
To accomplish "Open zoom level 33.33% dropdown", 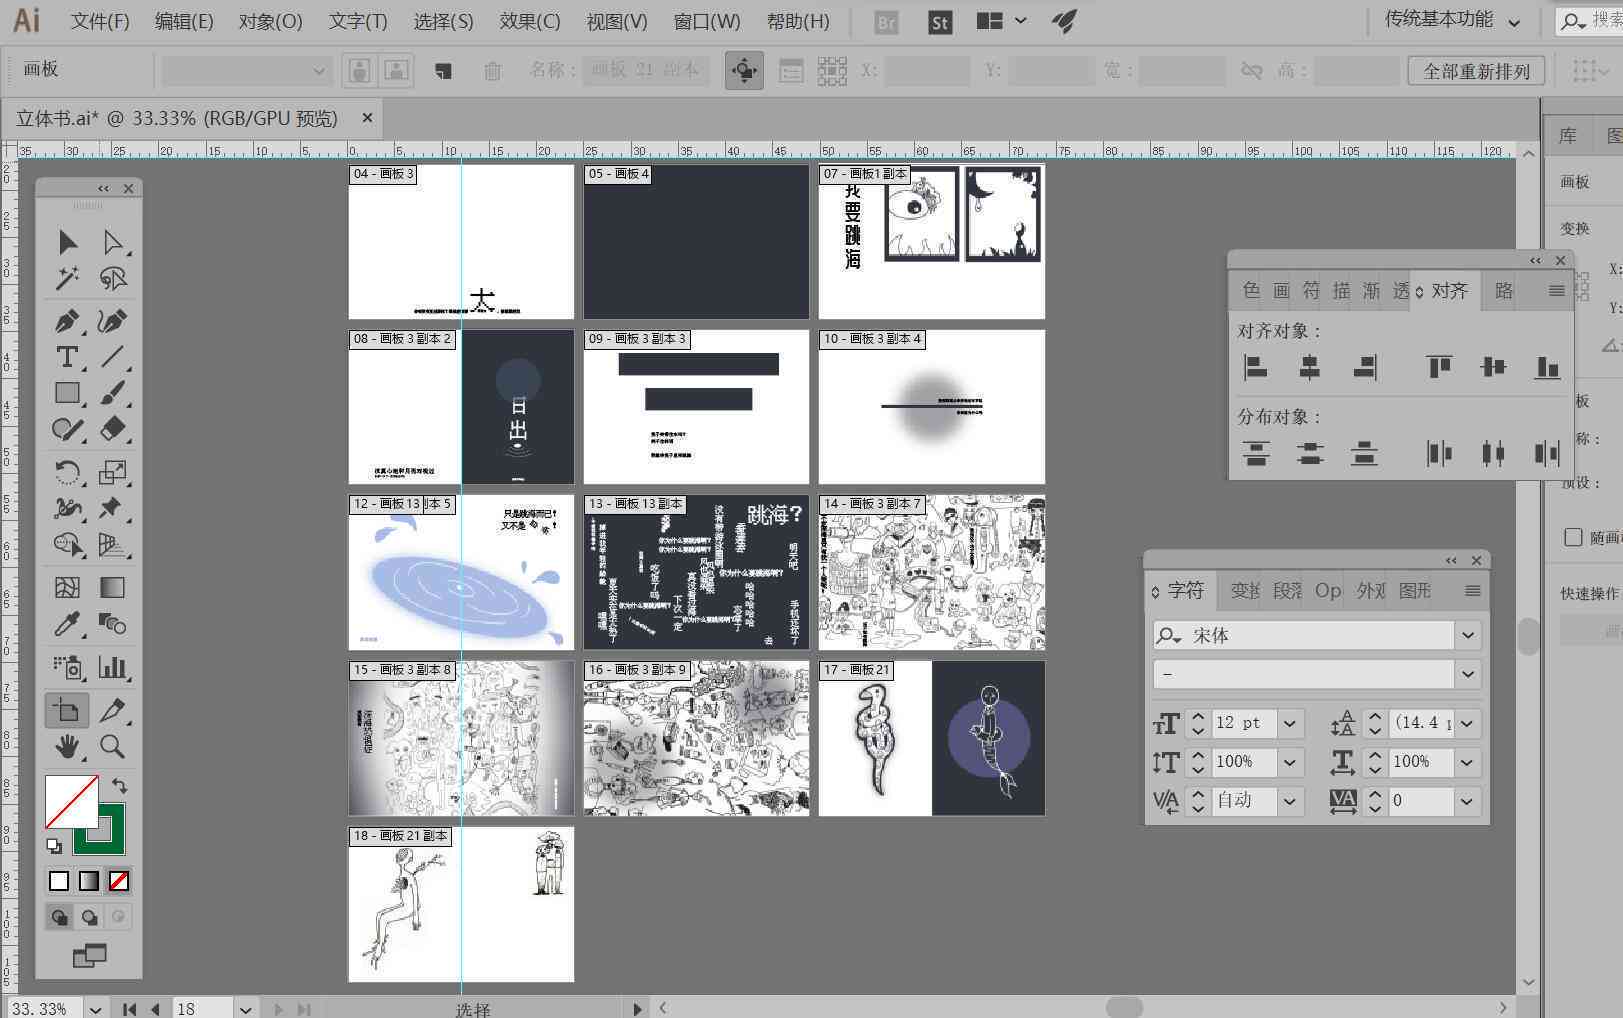I will (x=95, y=1008).
